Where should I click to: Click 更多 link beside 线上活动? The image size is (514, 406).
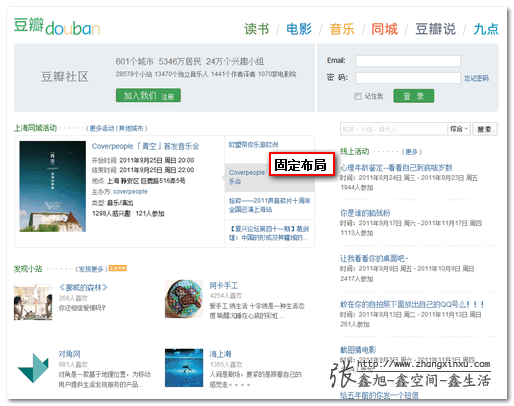click(x=411, y=152)
